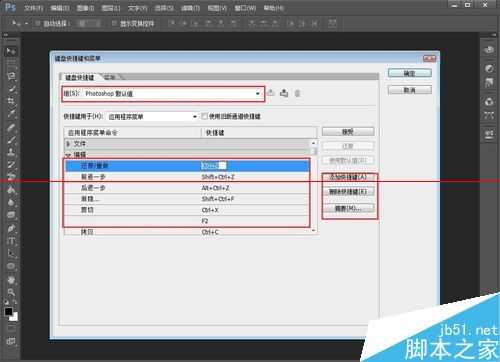Collapse the 编辑 group in the list
Screen dimensions: 500x362
pos(68,155)
